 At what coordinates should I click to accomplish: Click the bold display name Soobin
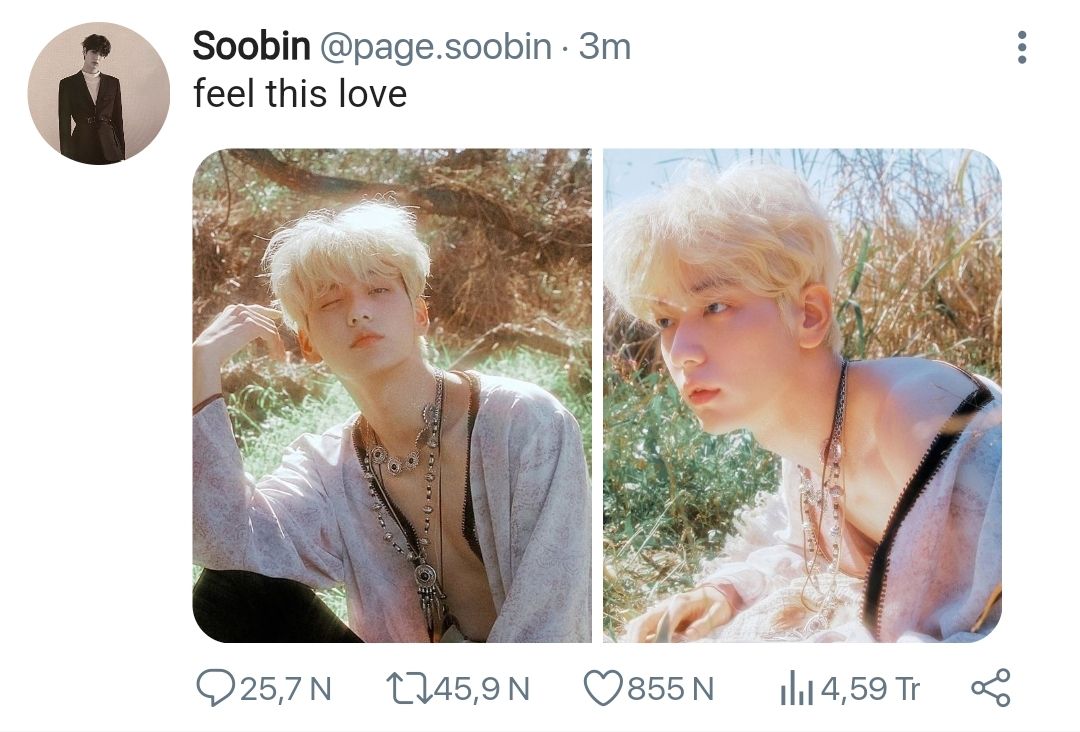tap(251, 46)
